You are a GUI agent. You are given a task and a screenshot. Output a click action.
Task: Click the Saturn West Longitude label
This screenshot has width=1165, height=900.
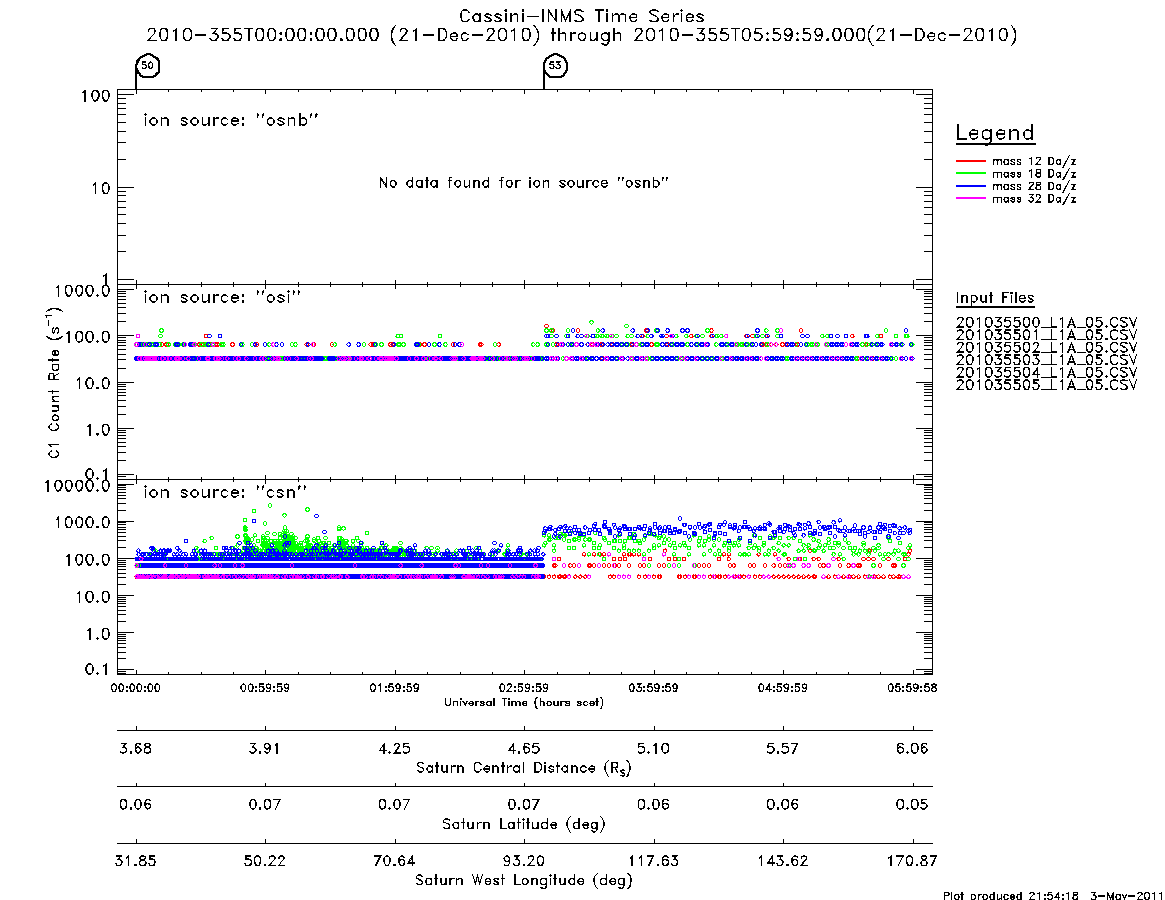pyautogui.click(x=524, y=881)
